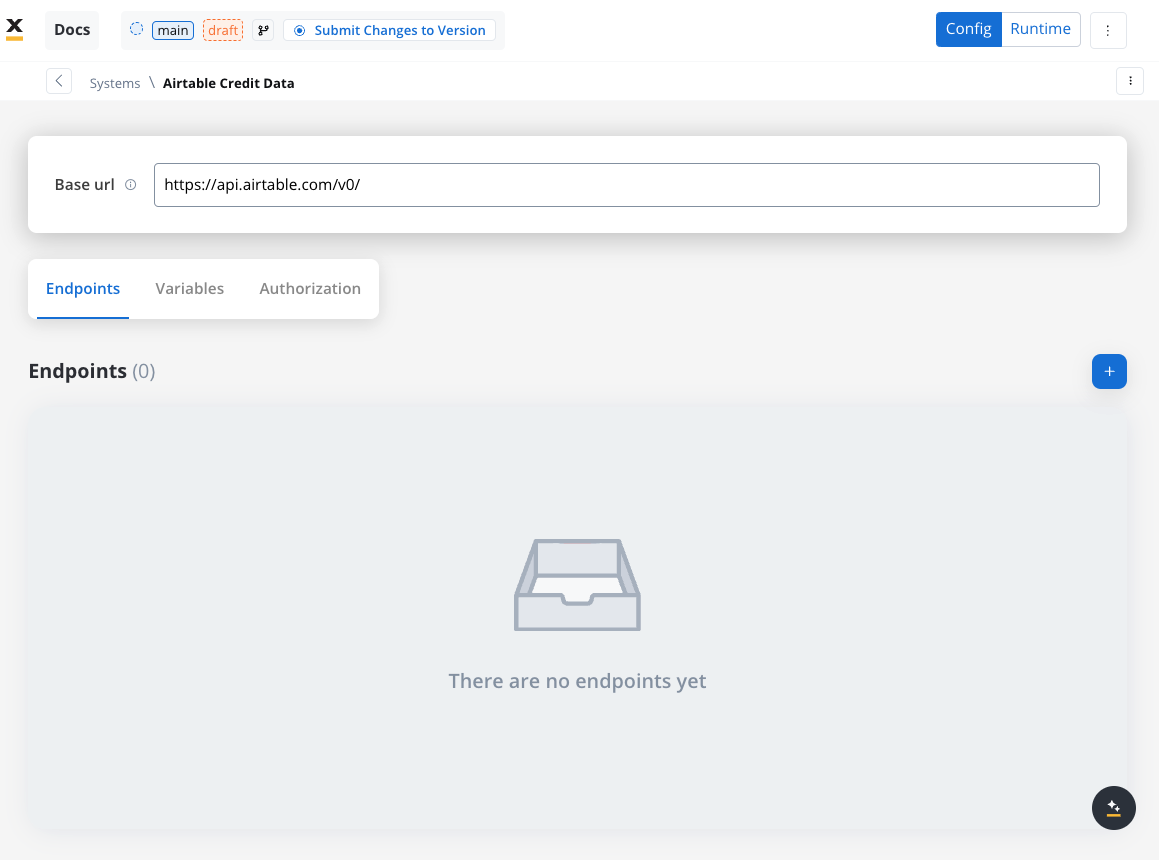Click the X logo icon
This screenshot has width=1159, height=860.
pos(15,30)
